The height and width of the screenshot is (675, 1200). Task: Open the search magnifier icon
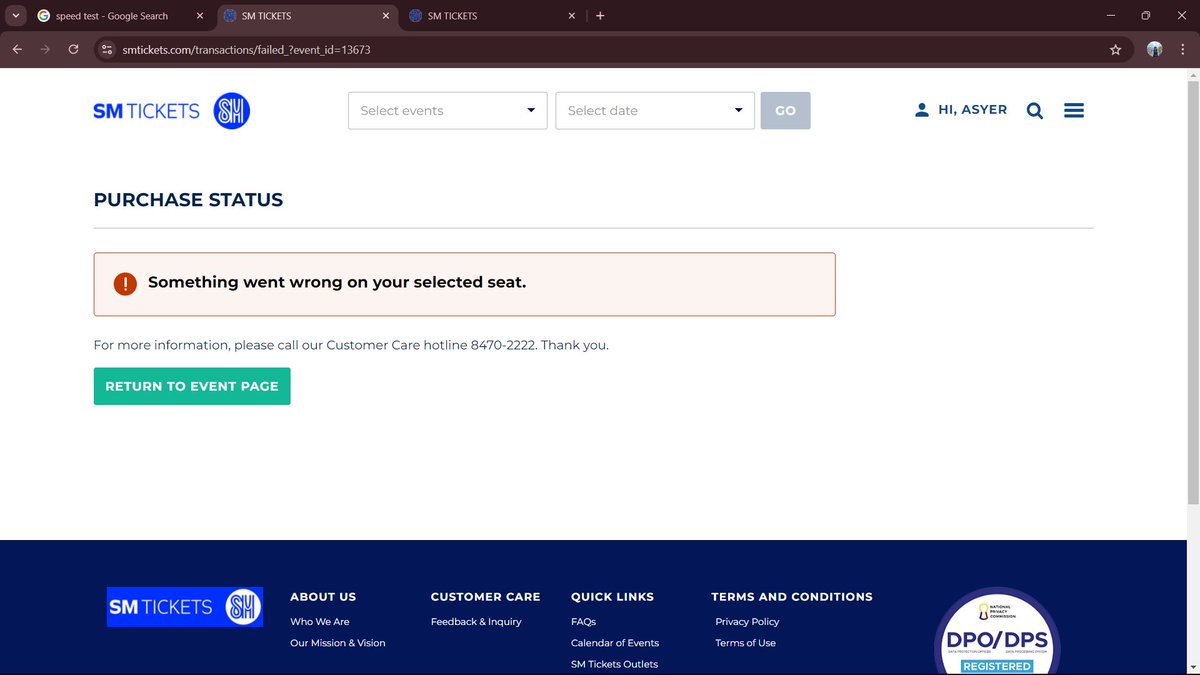1035,111
